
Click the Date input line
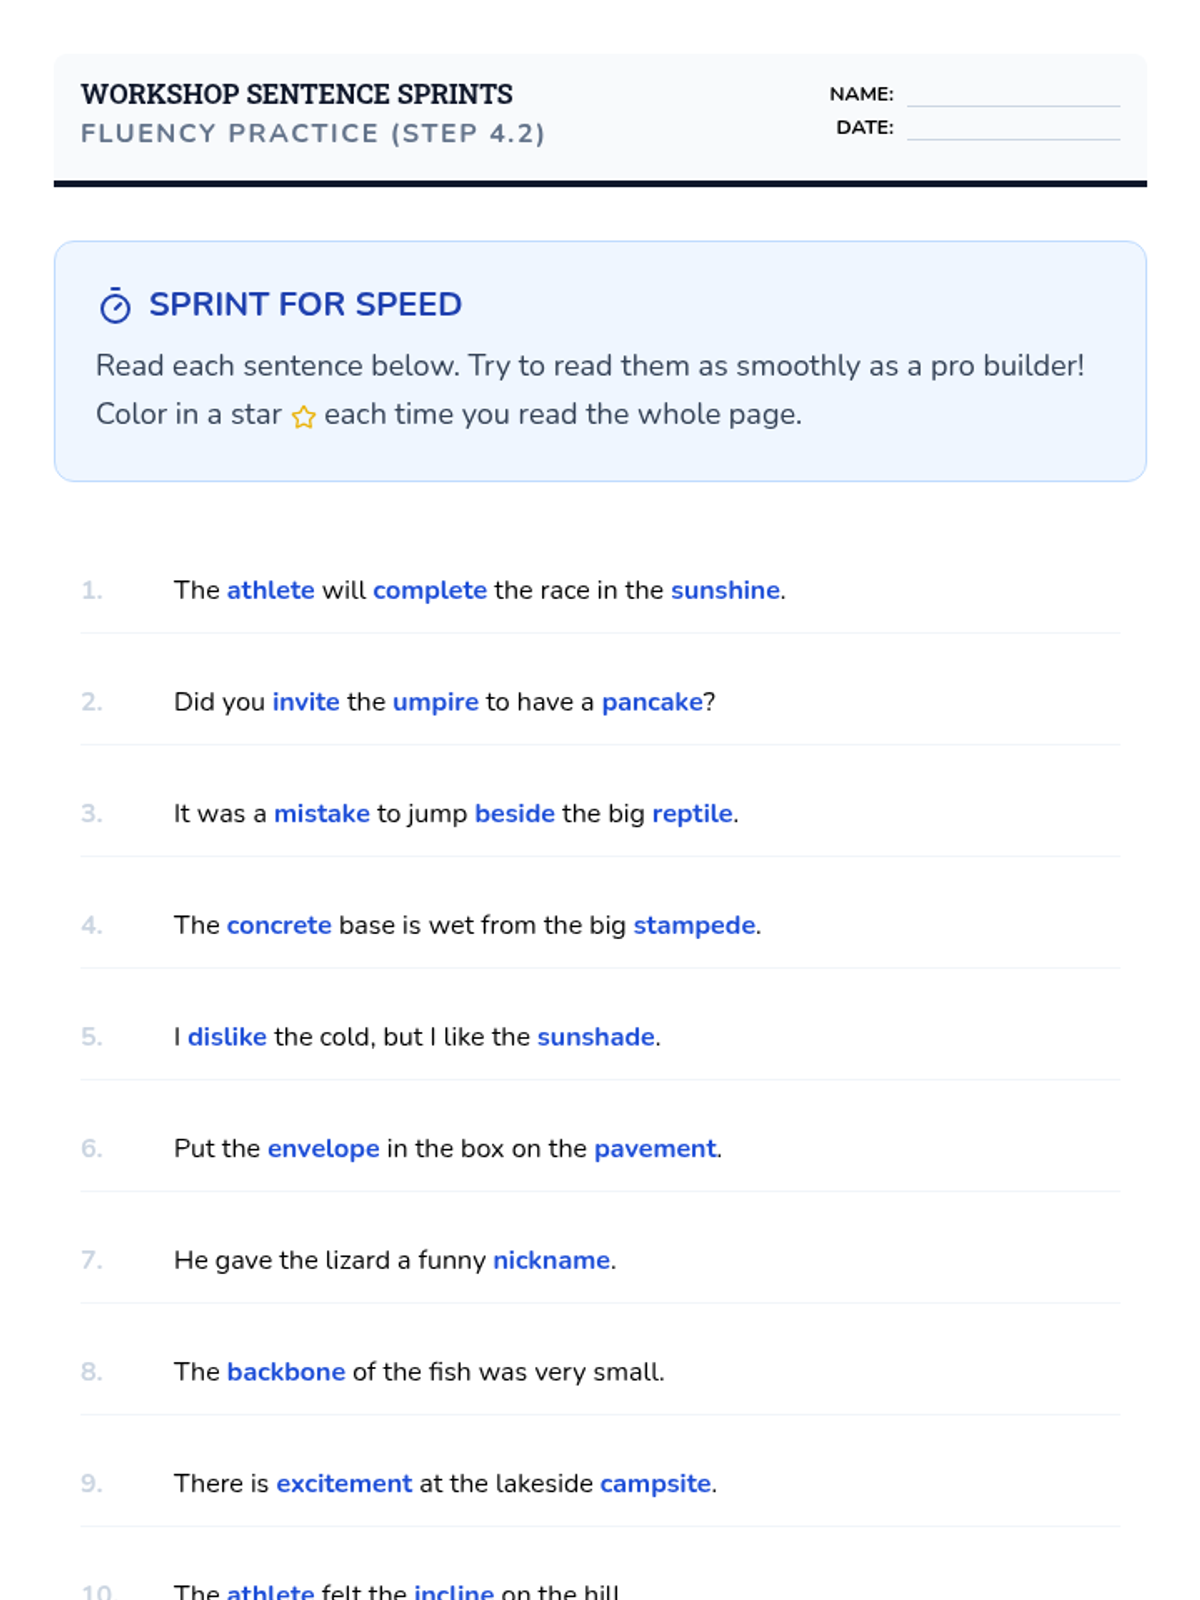pos(1013,127)
